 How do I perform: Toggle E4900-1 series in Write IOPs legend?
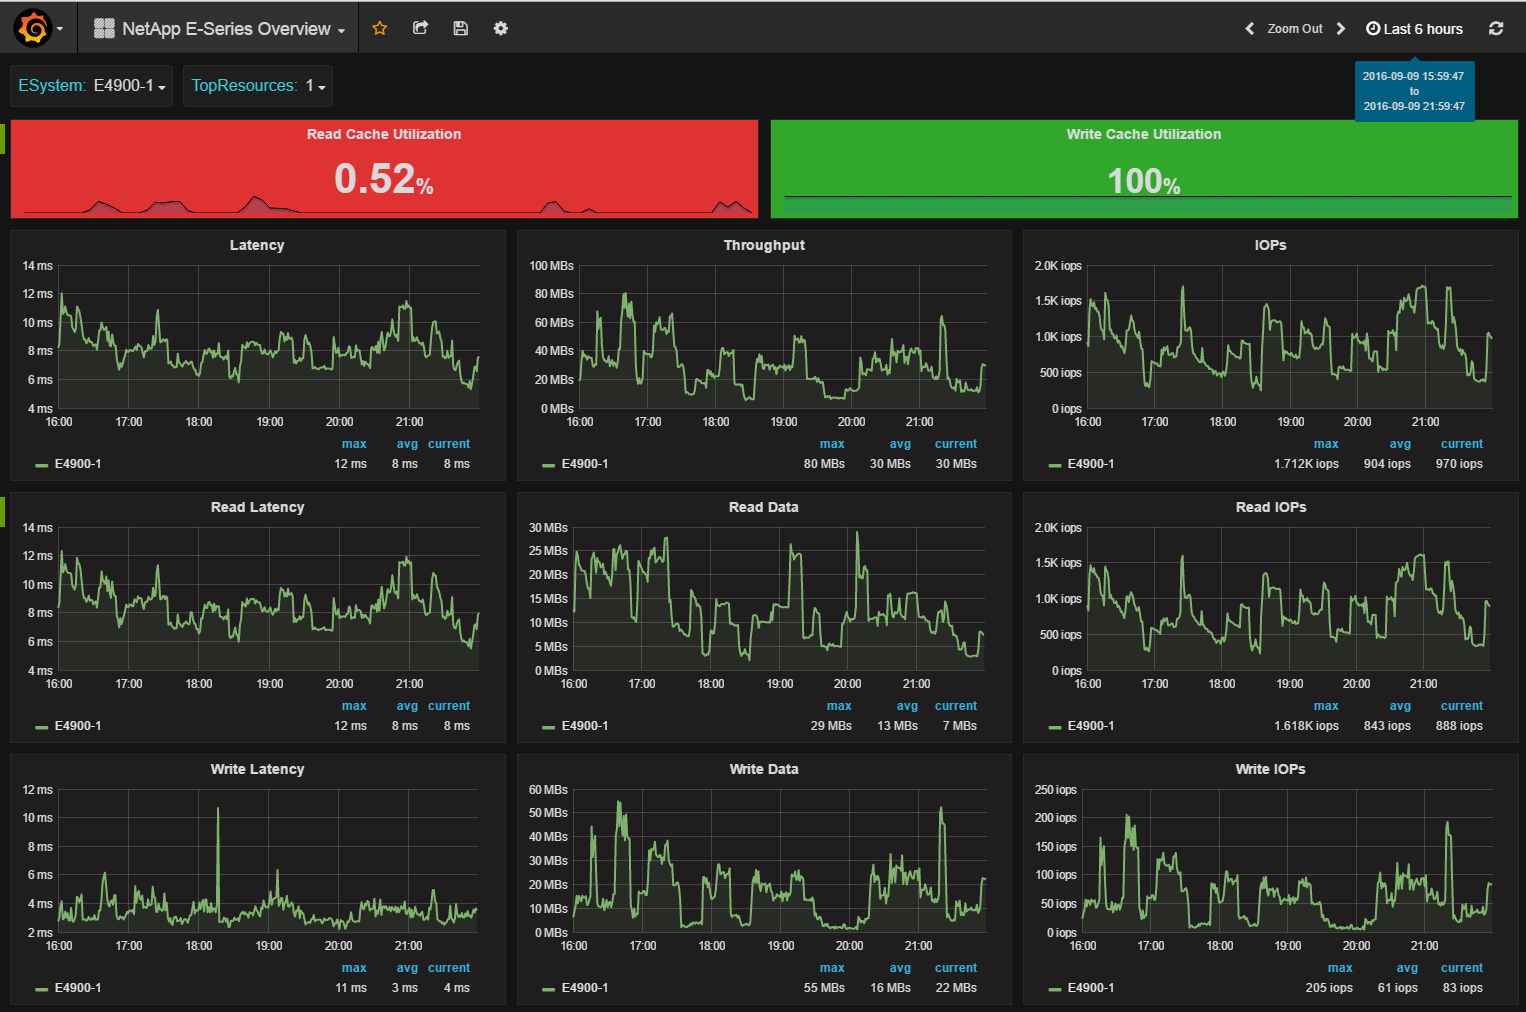point(1090,988)
